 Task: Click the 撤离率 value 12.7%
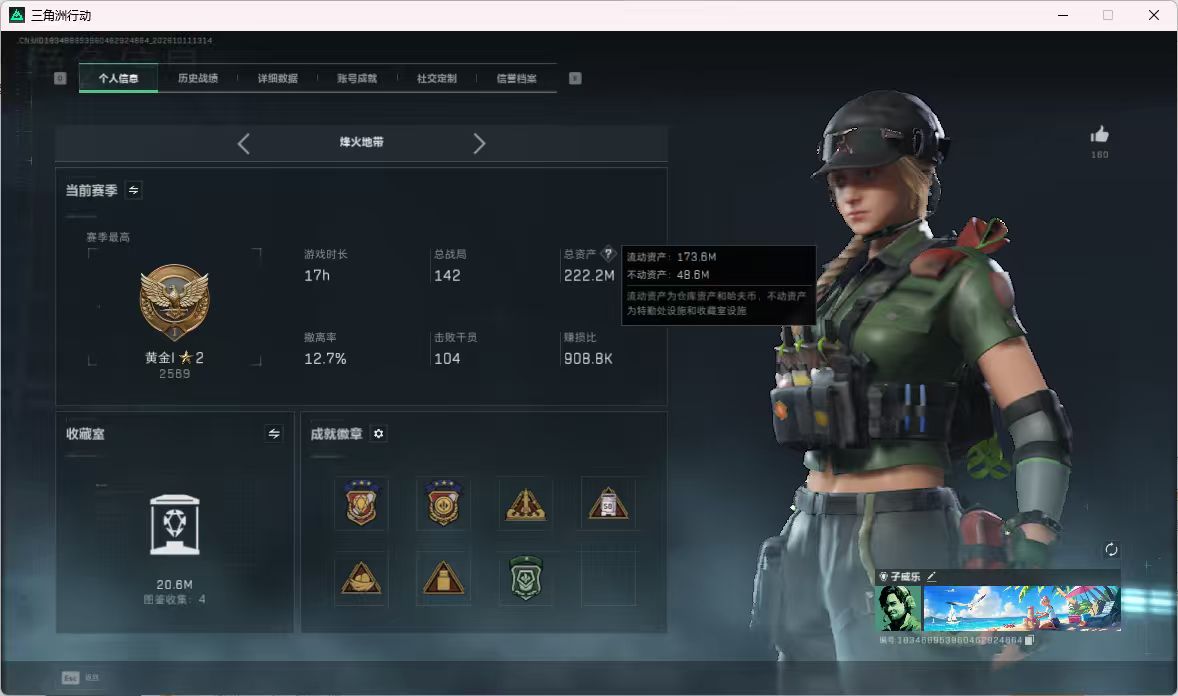click(325, 359)
